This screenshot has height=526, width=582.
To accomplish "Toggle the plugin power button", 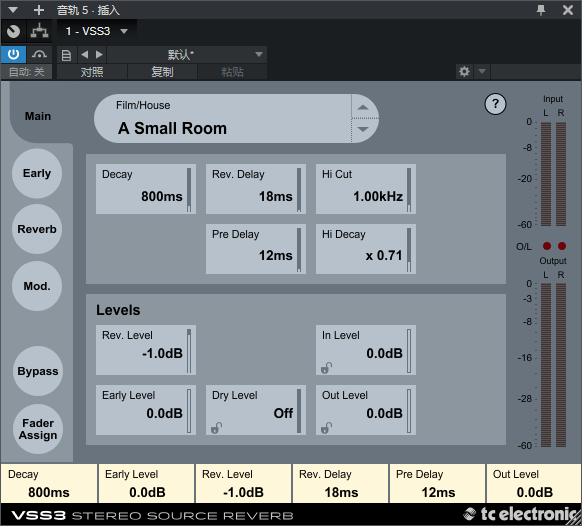I will [x=13, y=55].
